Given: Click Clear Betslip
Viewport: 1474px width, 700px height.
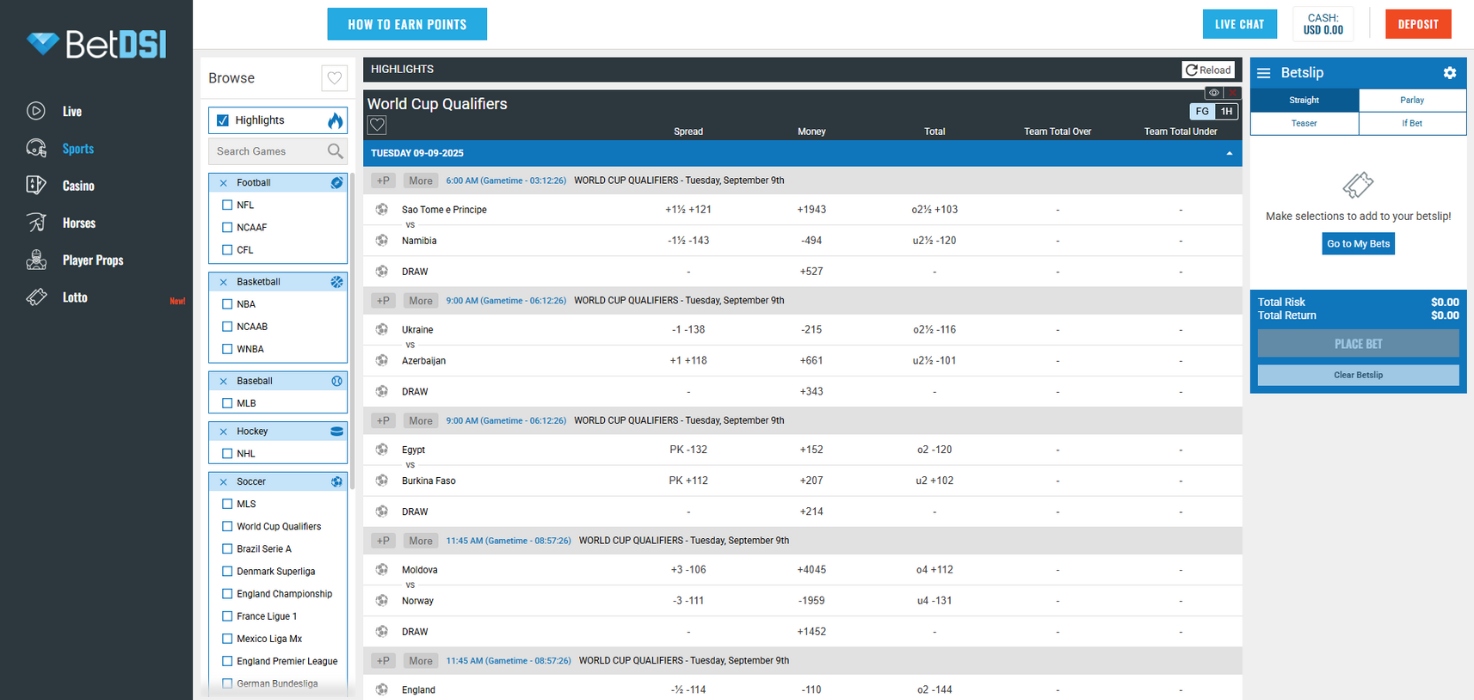Looking at the screenshot, I should click(x=1358, y=375).
